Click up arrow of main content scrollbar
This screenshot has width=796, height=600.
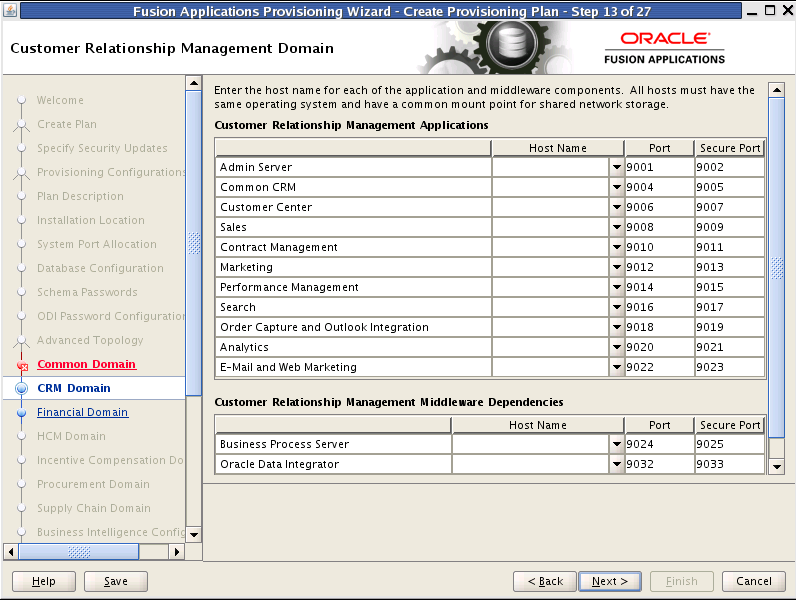point(777,90)
